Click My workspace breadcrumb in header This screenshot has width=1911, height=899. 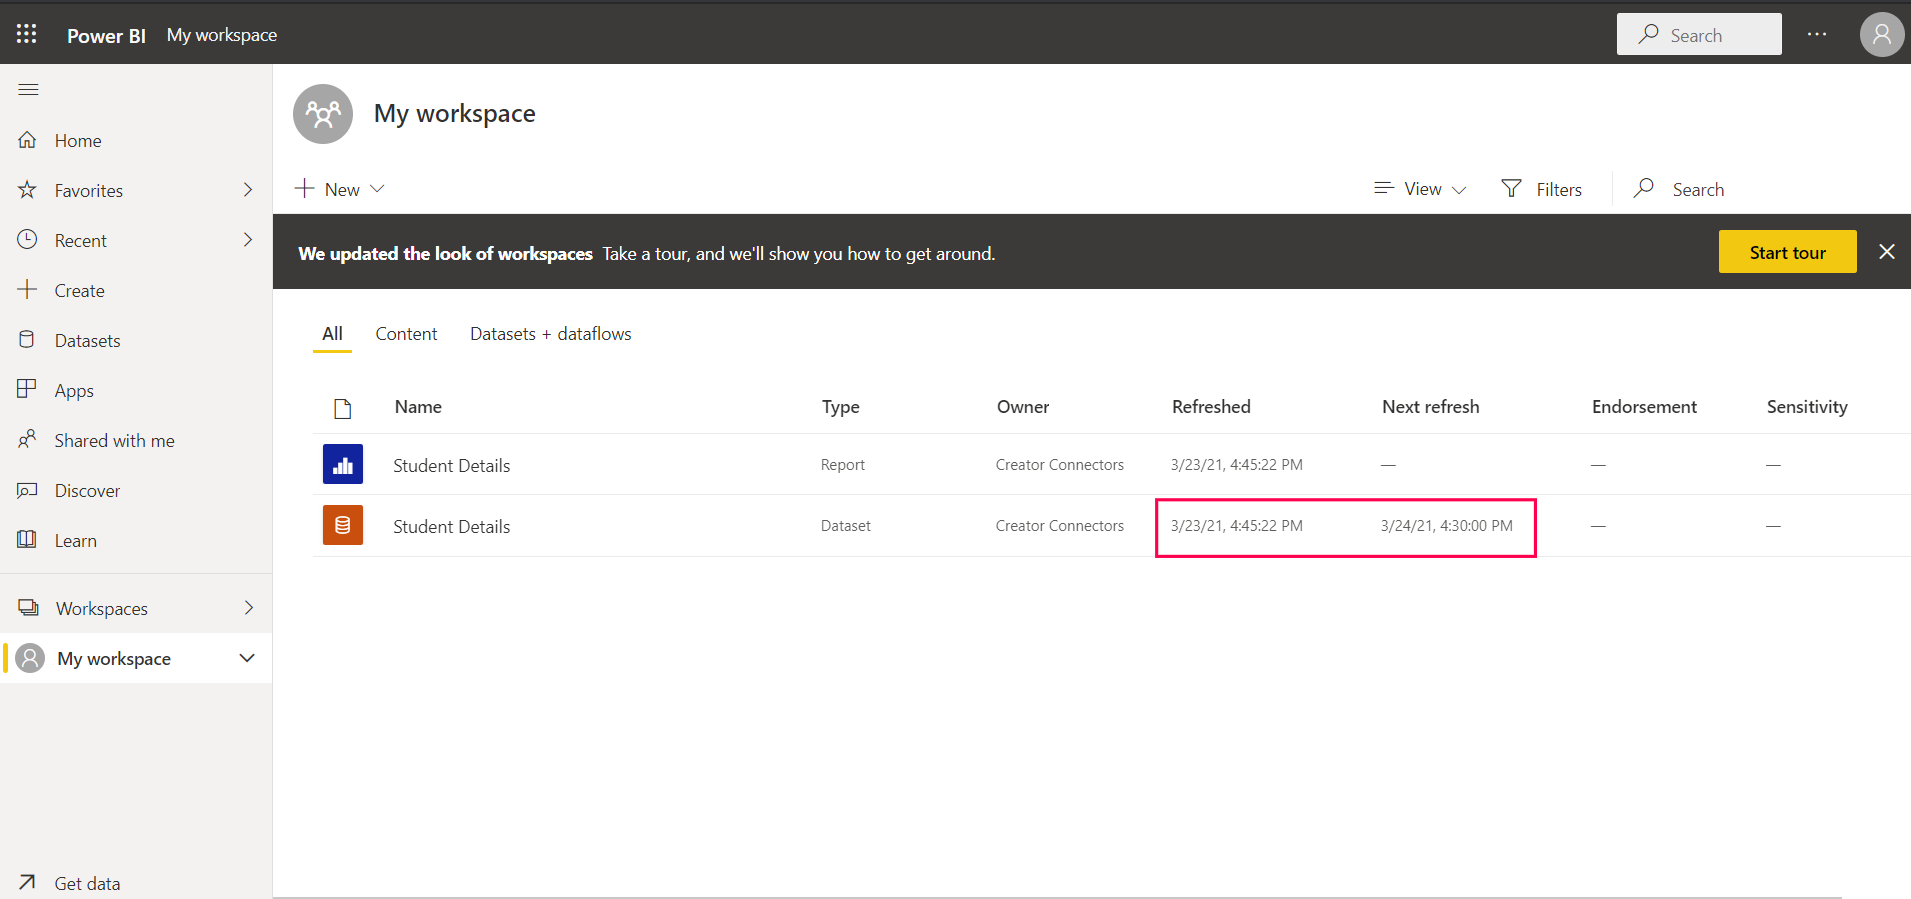[x=222, y=35]
